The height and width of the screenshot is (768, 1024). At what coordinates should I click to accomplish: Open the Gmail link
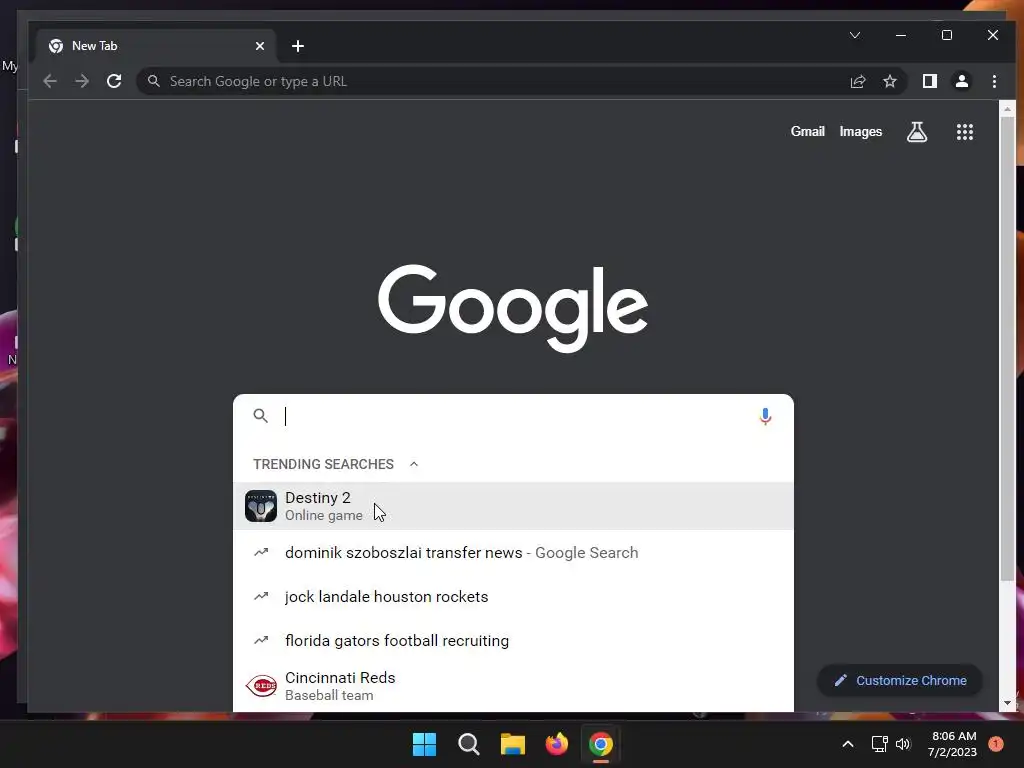coord(807,131)
